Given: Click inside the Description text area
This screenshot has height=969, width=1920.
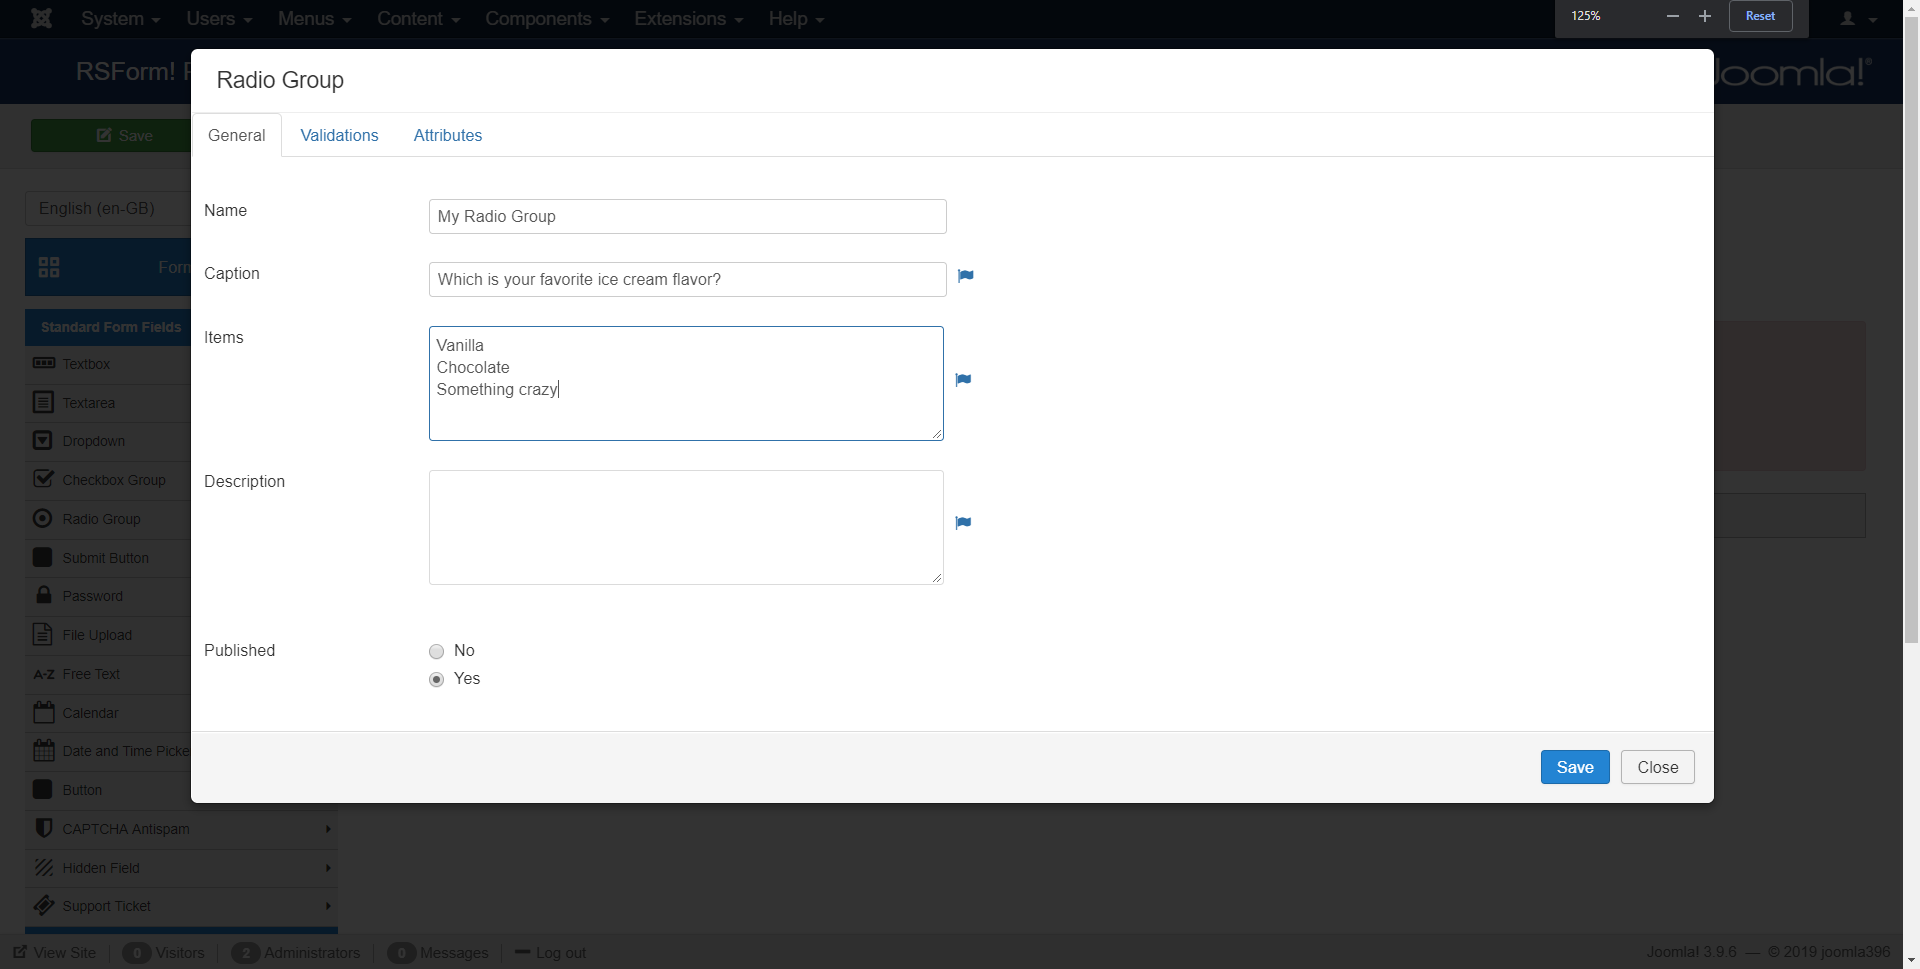Looking at the screenshot, I should pyautogui.click(x=685, y=527).
